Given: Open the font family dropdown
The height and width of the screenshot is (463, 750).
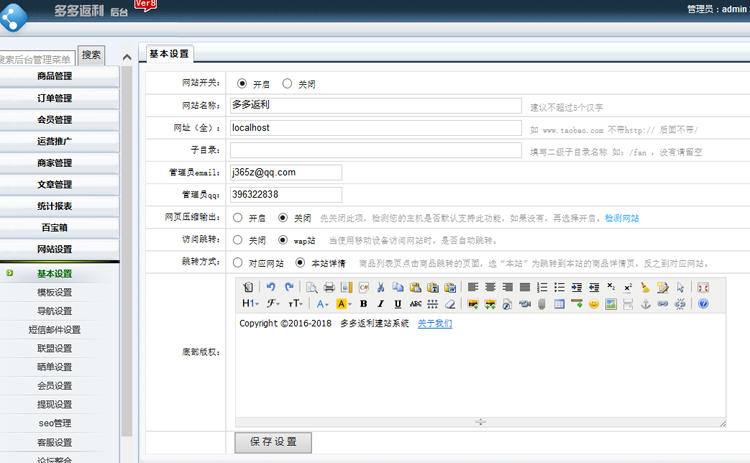Looking at the screenshot, I should [274, 304].
